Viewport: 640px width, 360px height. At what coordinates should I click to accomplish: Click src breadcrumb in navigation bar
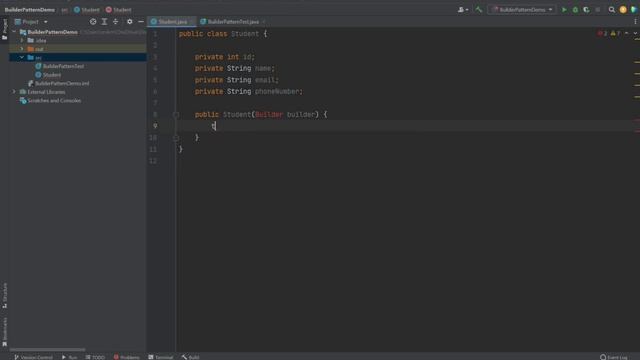tap(64, 9)
